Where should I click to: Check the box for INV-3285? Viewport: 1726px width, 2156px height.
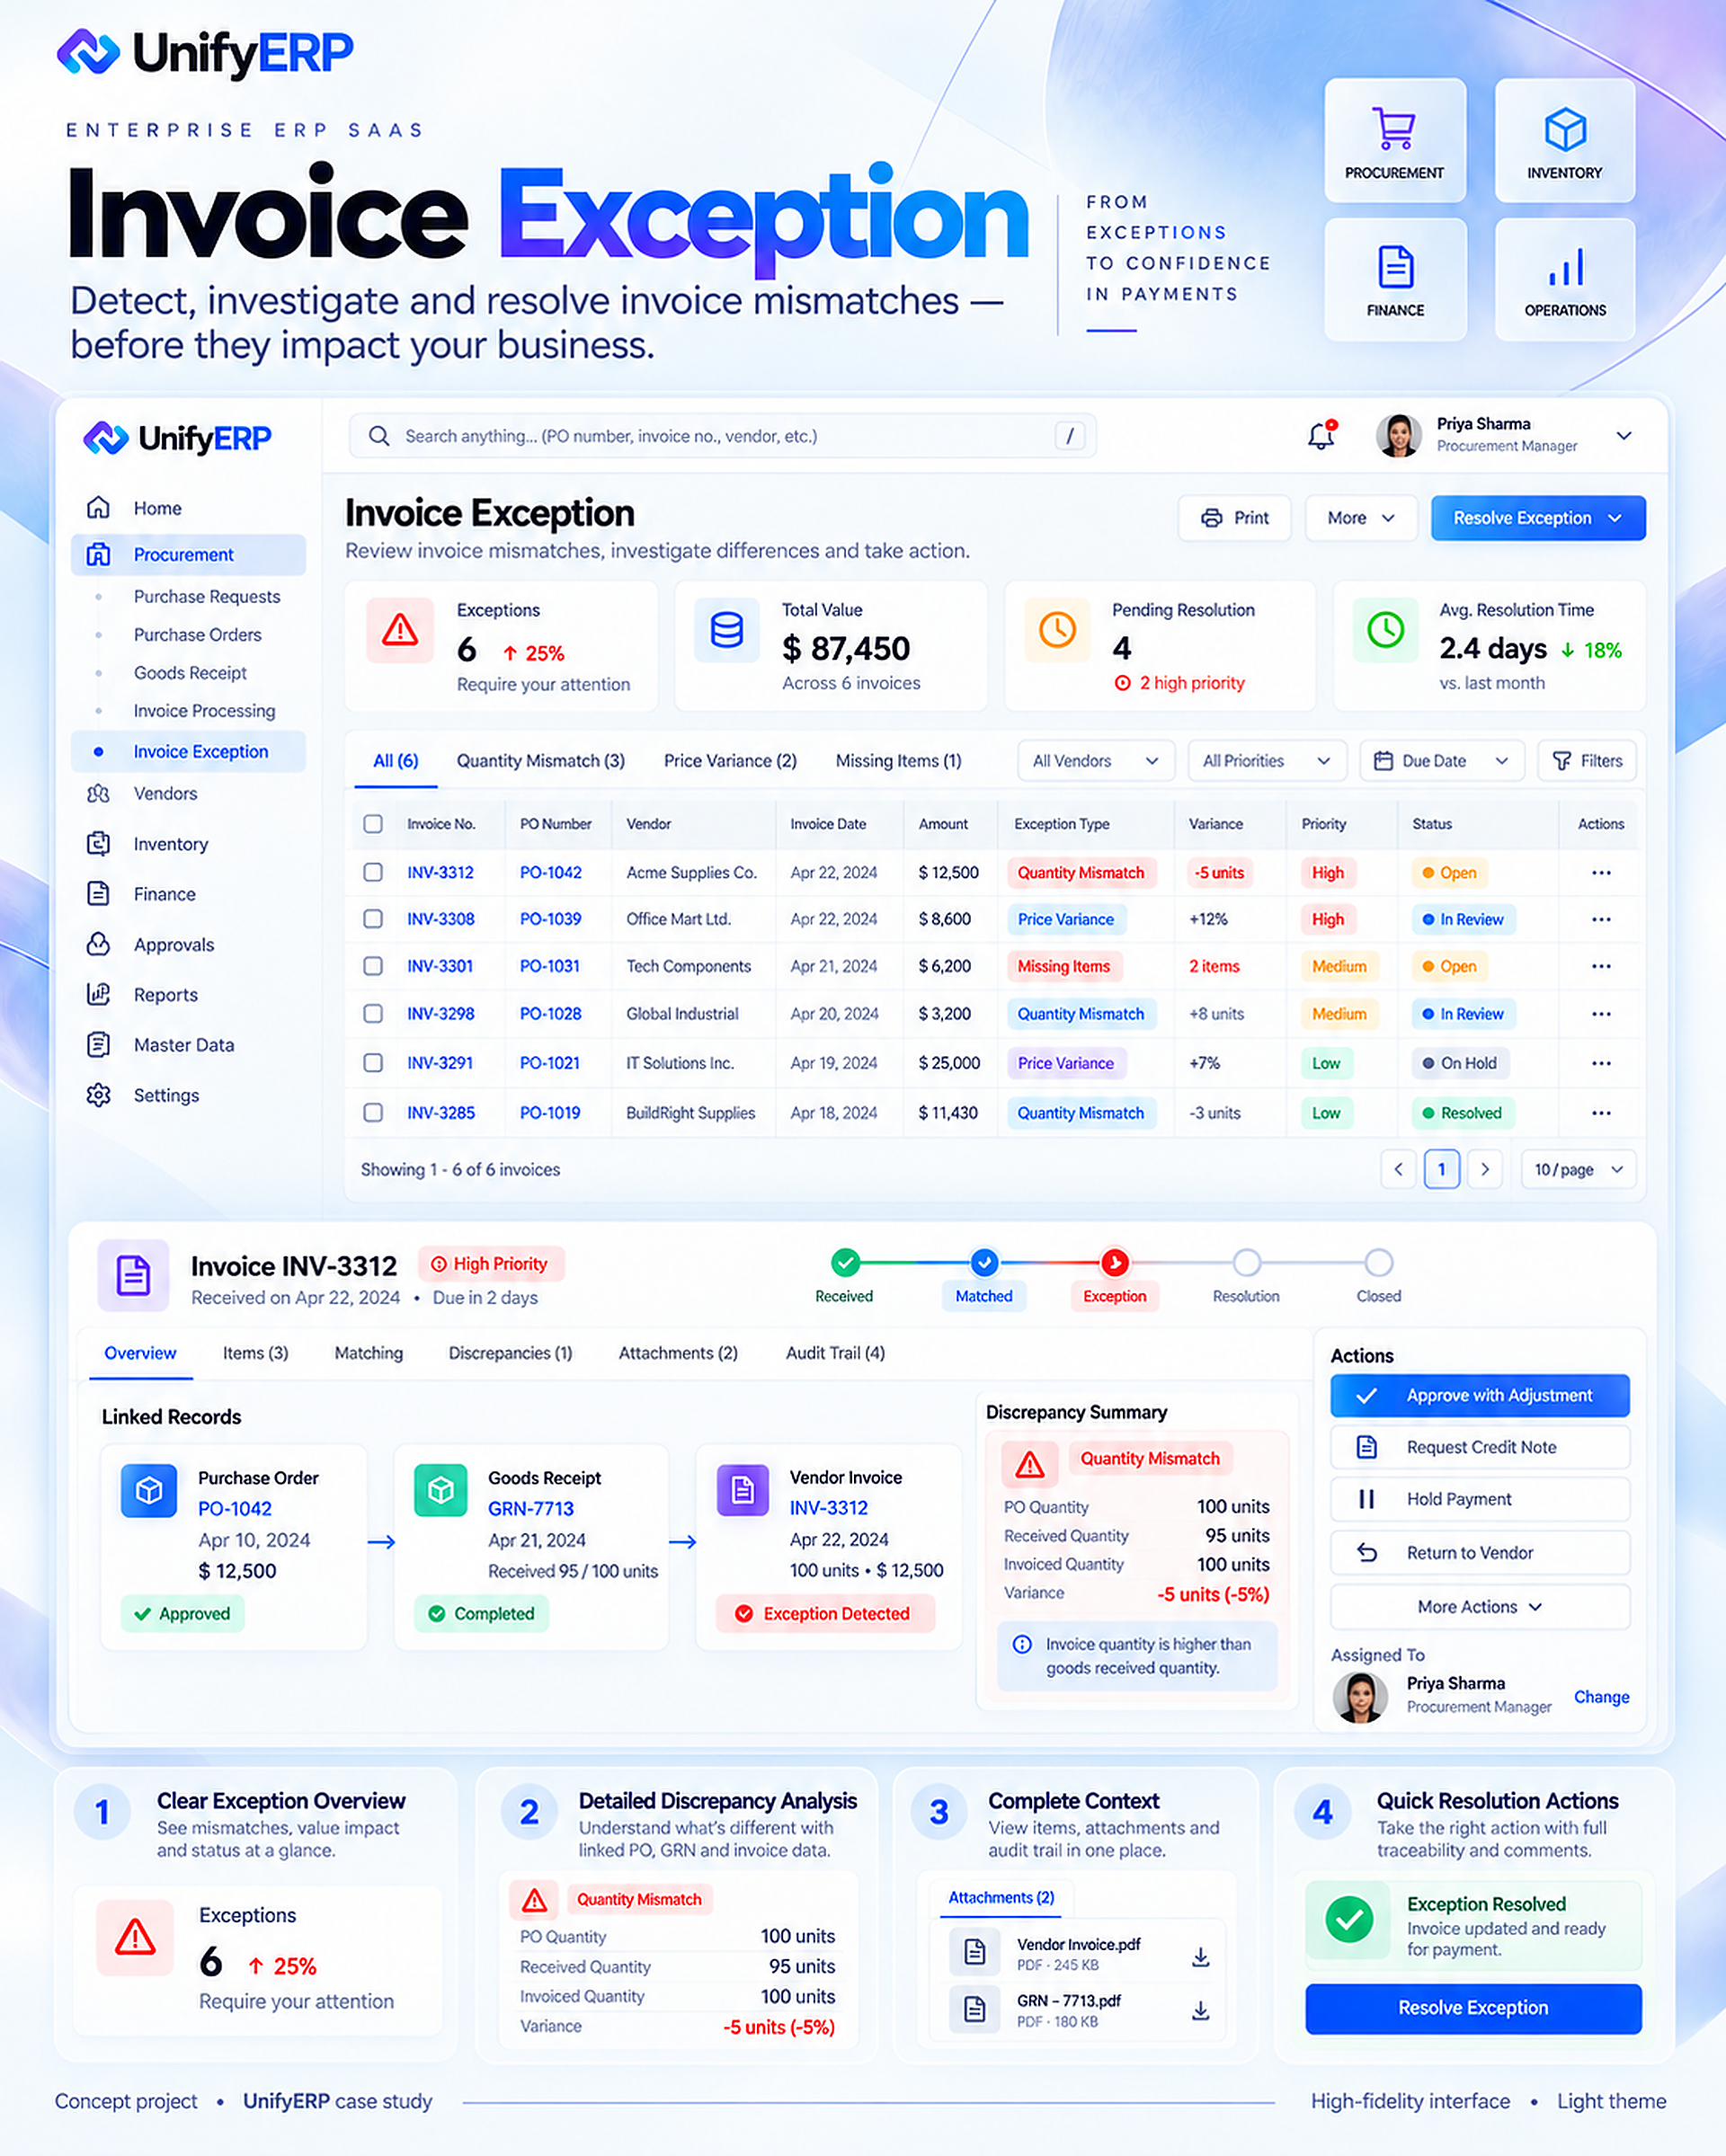[373, 1113]
